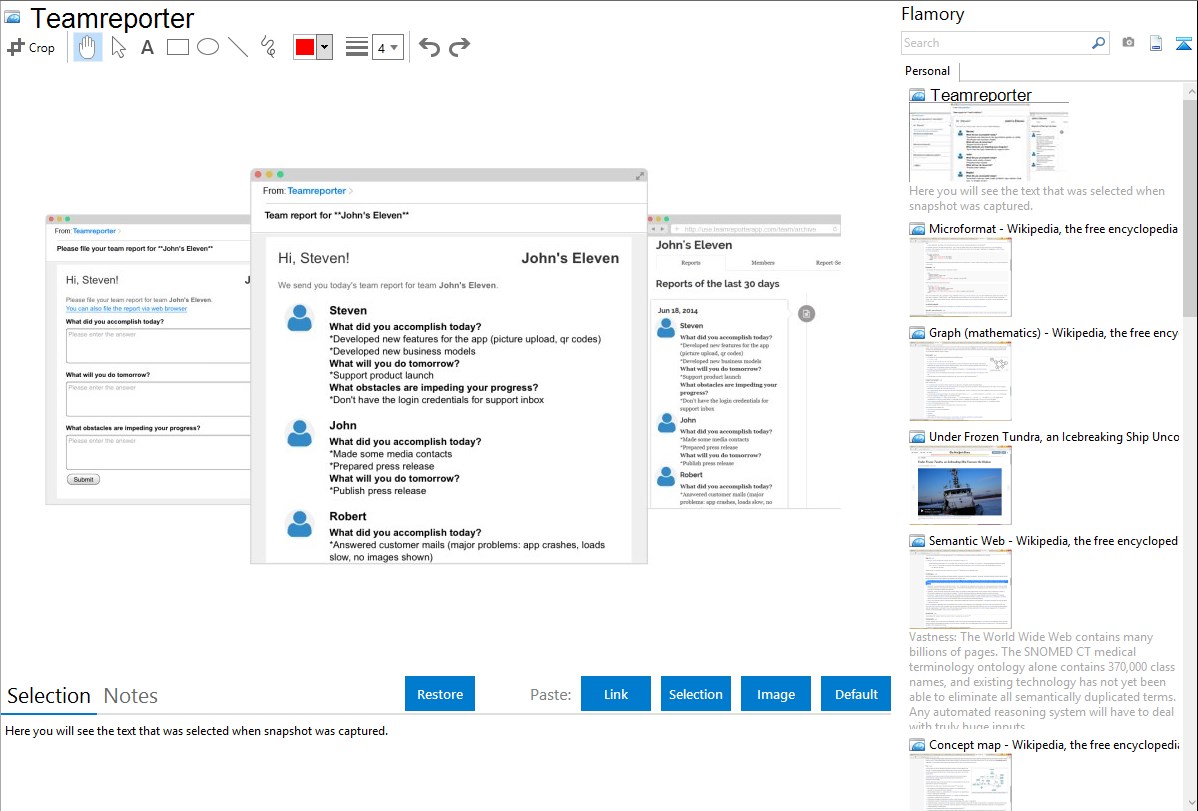Viewport: 1198px width, 811px height.
Task: Select the Crop tool
Action: pyautogui.click(x=31, y=47)
